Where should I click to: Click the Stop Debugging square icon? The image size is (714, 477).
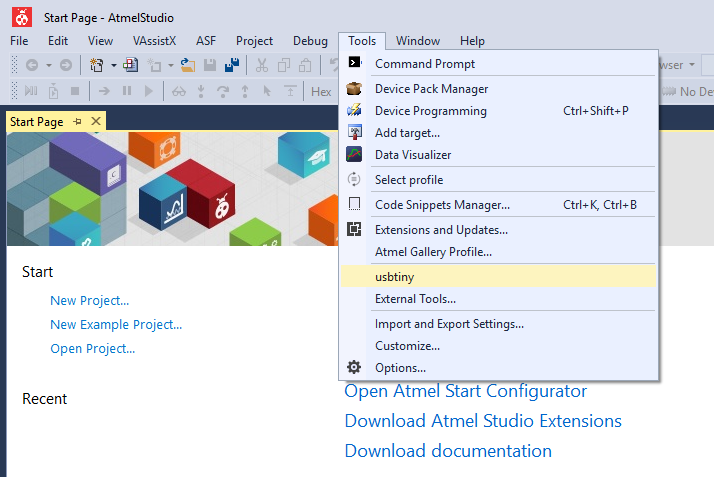tap(75, 91)
